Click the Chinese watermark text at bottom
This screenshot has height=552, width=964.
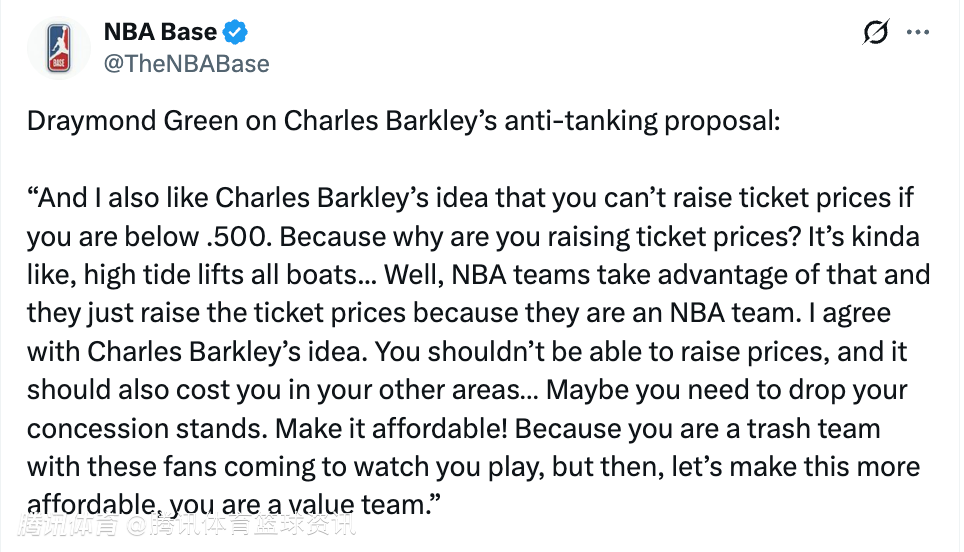pos(185,524)
